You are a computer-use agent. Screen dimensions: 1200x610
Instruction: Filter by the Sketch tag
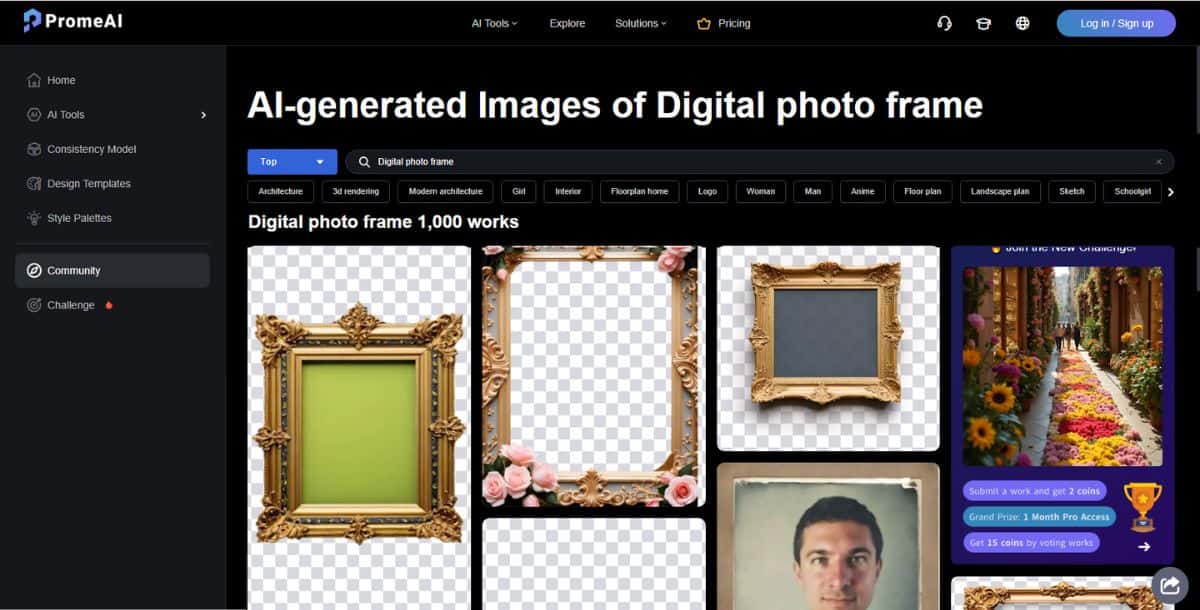point(1072,192)
